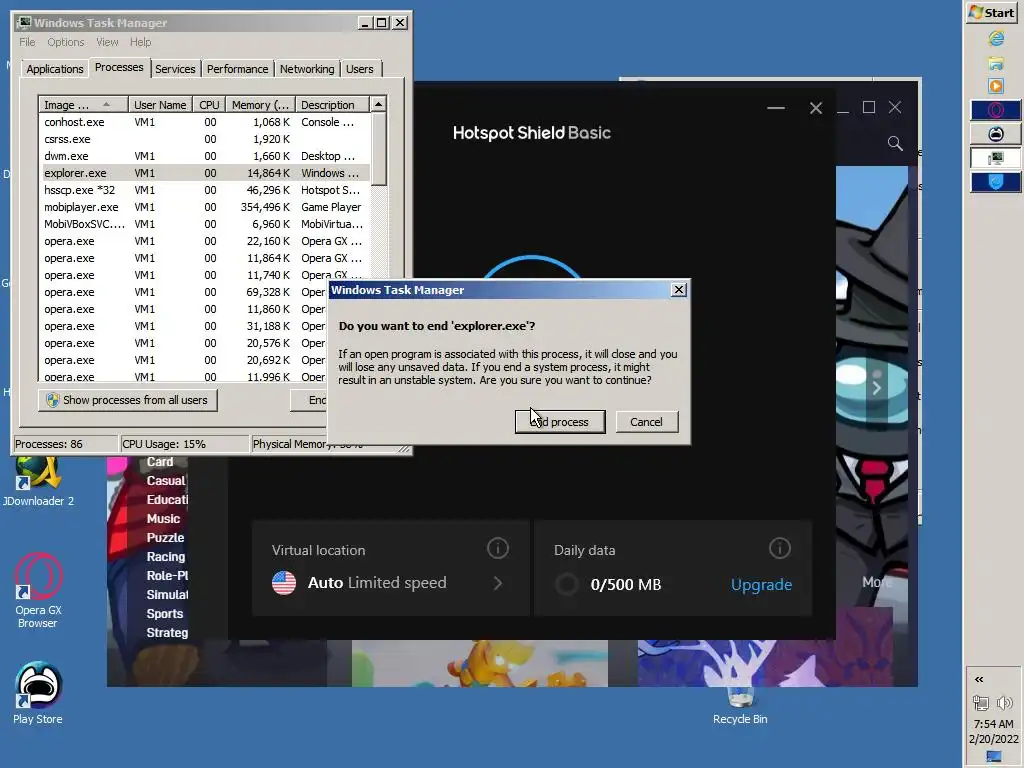1024x768 pixels.
Task: Click the process list scroll-up arrow
Action: [378, 104]
